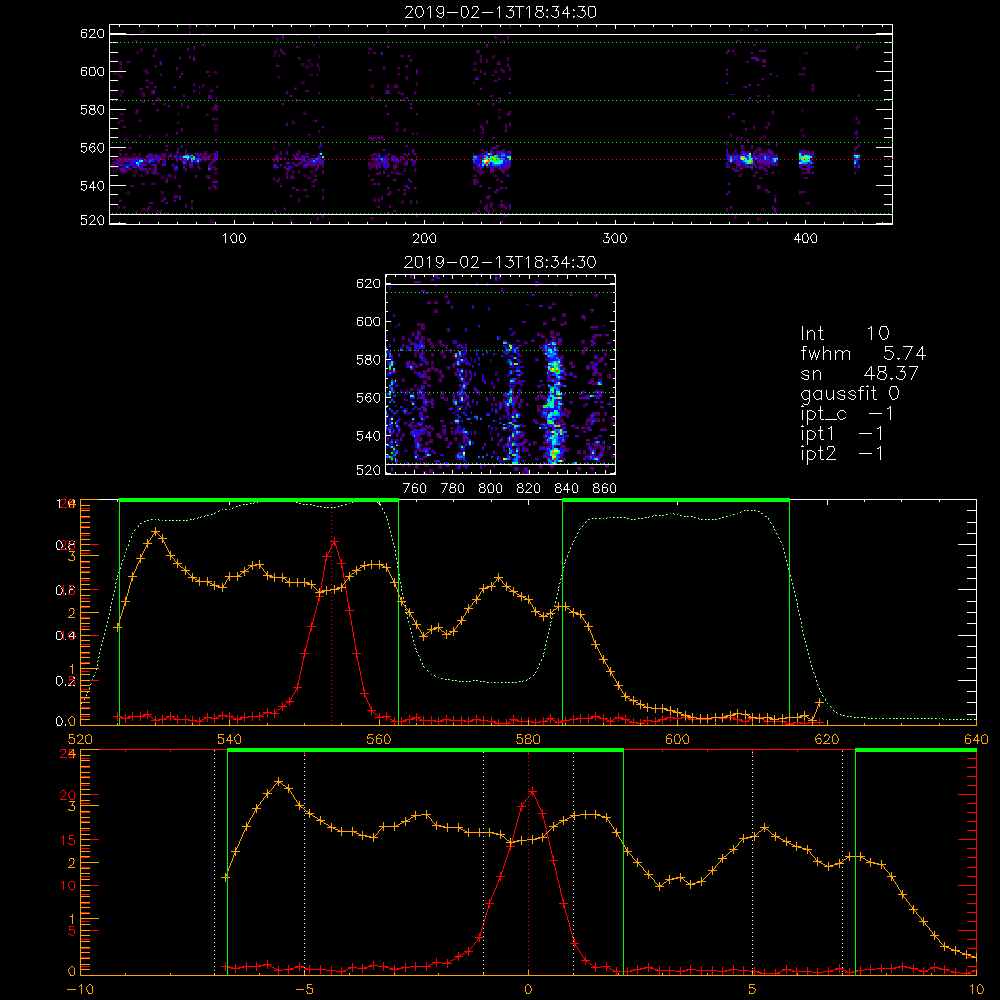Click the thick green bar spanning 525–562 in upper profile plot
The width and height of the screenshot is (1000, 1000).
259,501
